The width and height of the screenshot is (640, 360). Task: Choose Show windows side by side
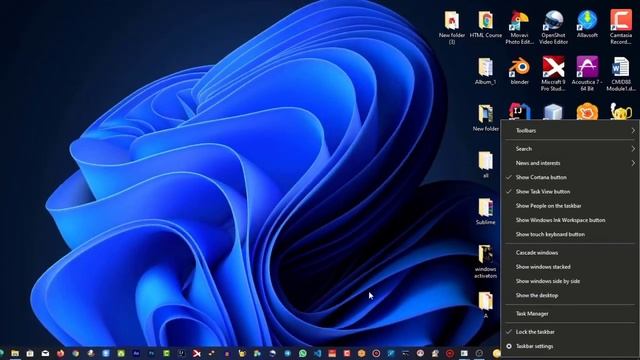coord(570,281)
